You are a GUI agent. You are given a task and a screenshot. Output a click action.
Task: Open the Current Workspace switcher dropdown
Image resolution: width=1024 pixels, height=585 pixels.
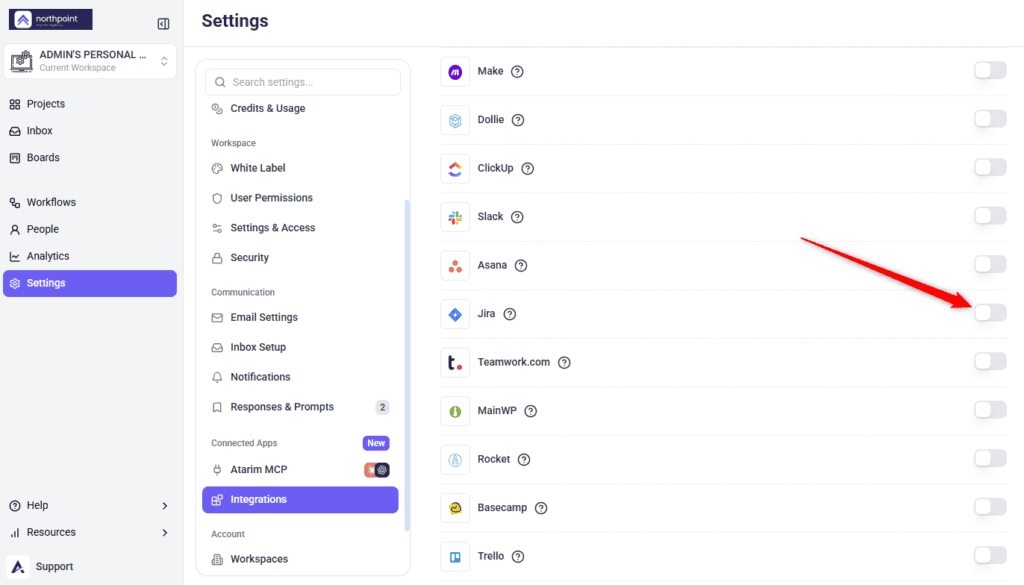click(x=90, y=61)
